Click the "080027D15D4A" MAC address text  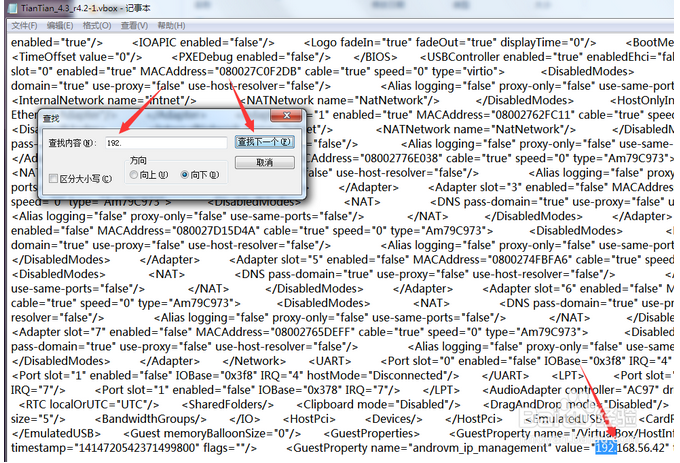[x=214, y=231]
